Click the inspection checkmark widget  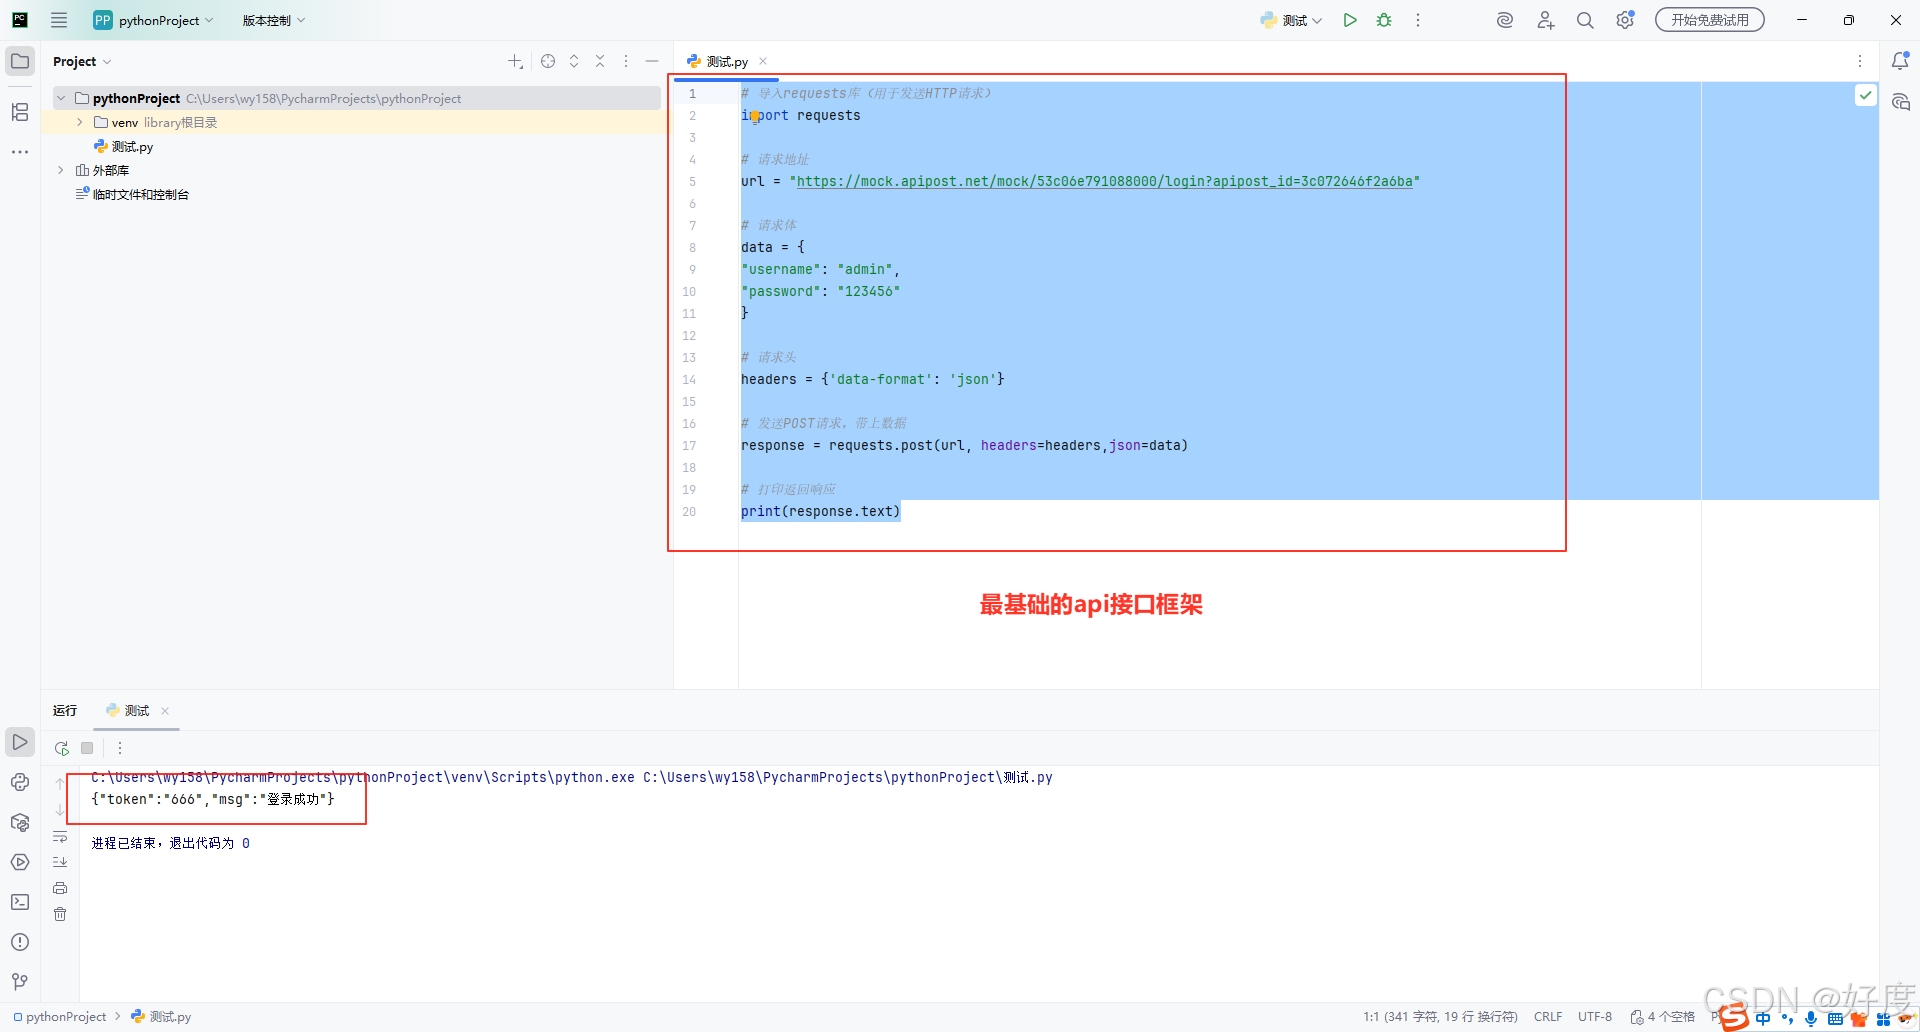(1866, 95)
